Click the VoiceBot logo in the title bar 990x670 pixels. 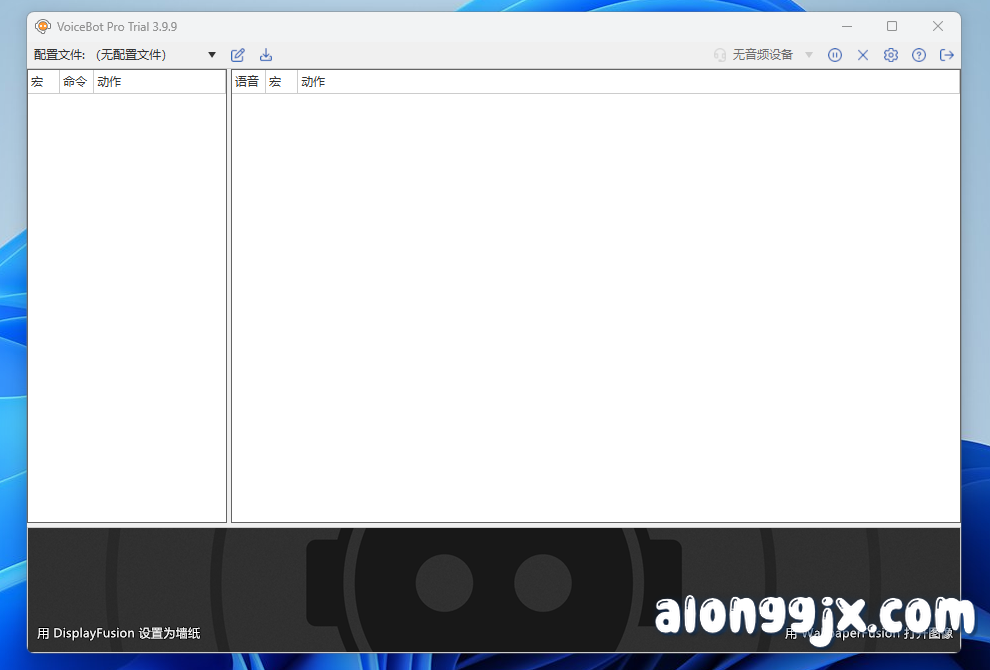pyautogui.click(x=42, y=26)
